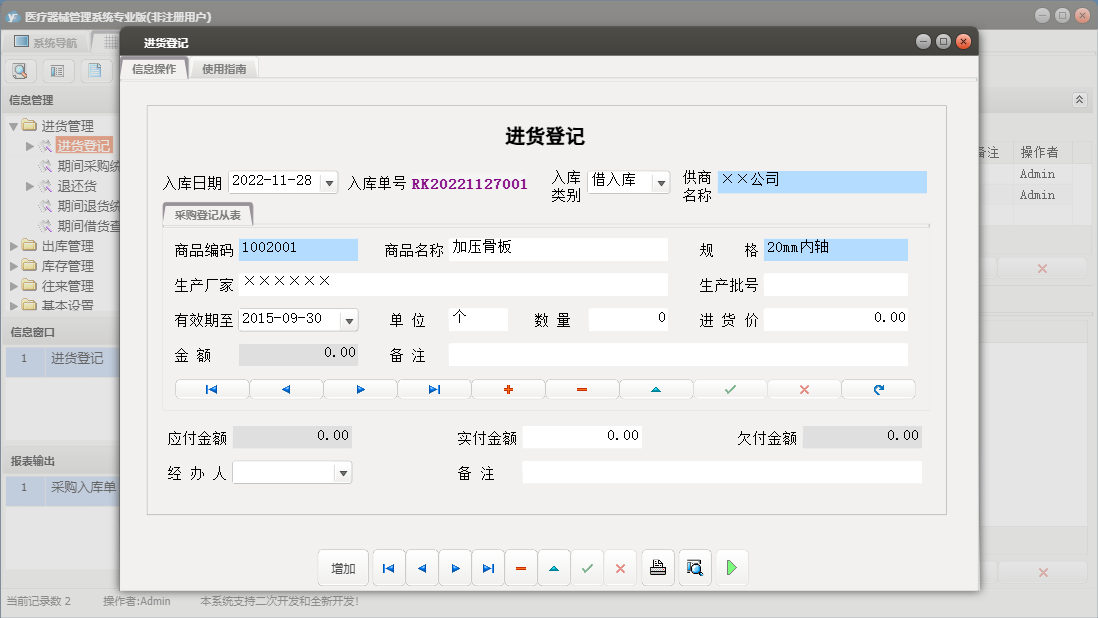Image resolution: width=1098 pixels, height=618 pixels.
Task: Go to first record using bottom navigation icon
Action: [x=388, y=567]
